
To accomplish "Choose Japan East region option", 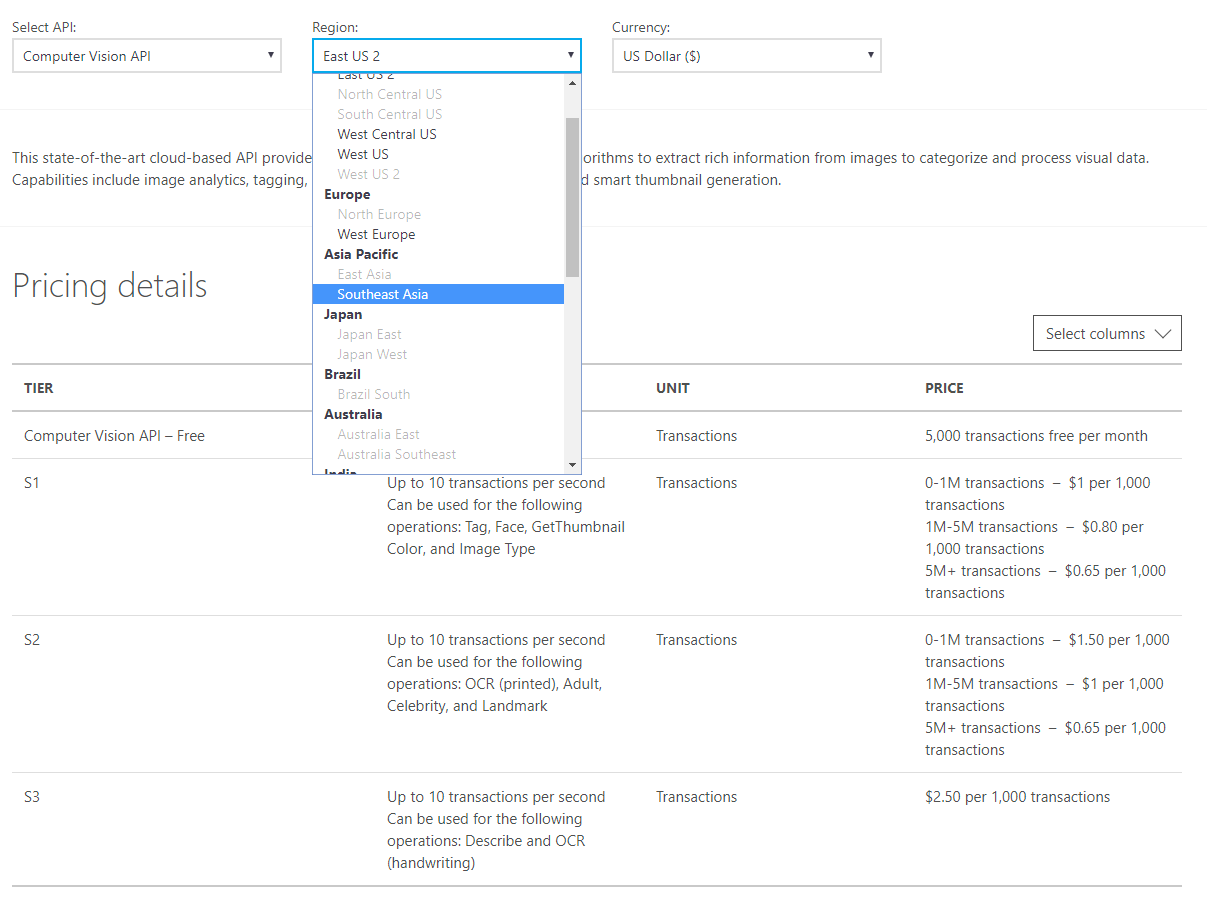I will click(369, 334).
